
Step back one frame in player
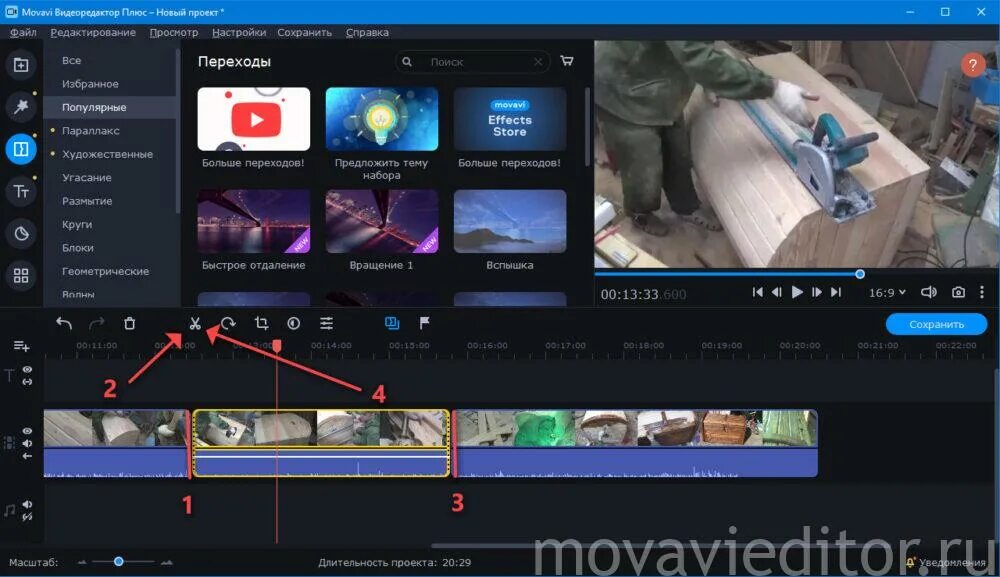(x=777, y=292)
